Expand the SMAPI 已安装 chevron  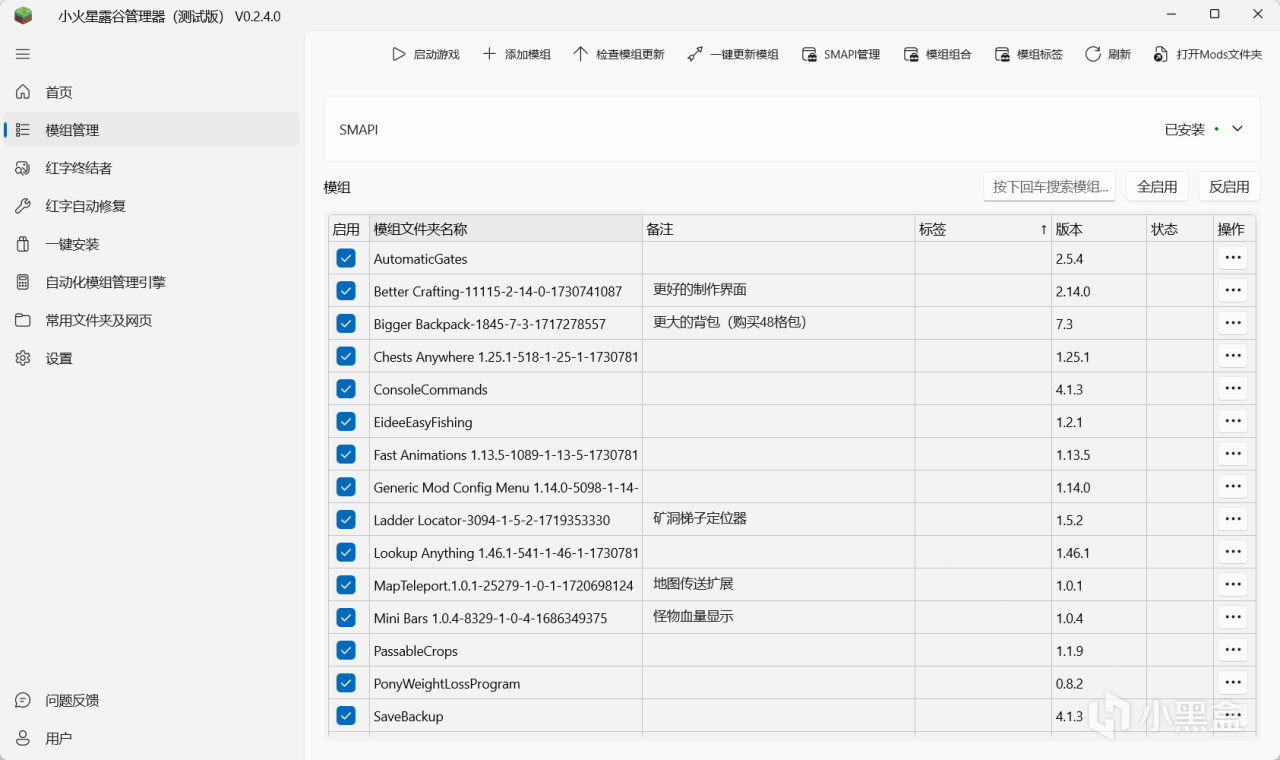coord(1237,129)
